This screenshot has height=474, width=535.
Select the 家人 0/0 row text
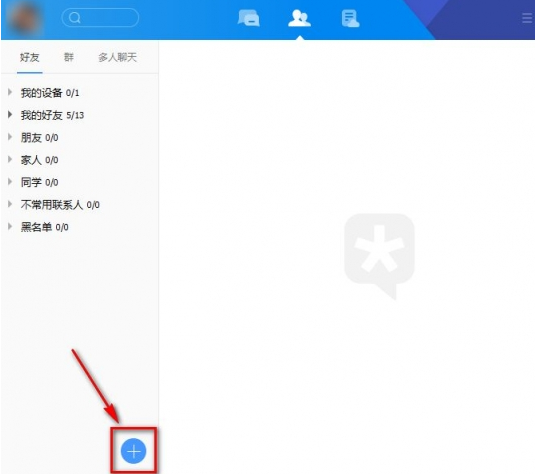coord(40,160)
